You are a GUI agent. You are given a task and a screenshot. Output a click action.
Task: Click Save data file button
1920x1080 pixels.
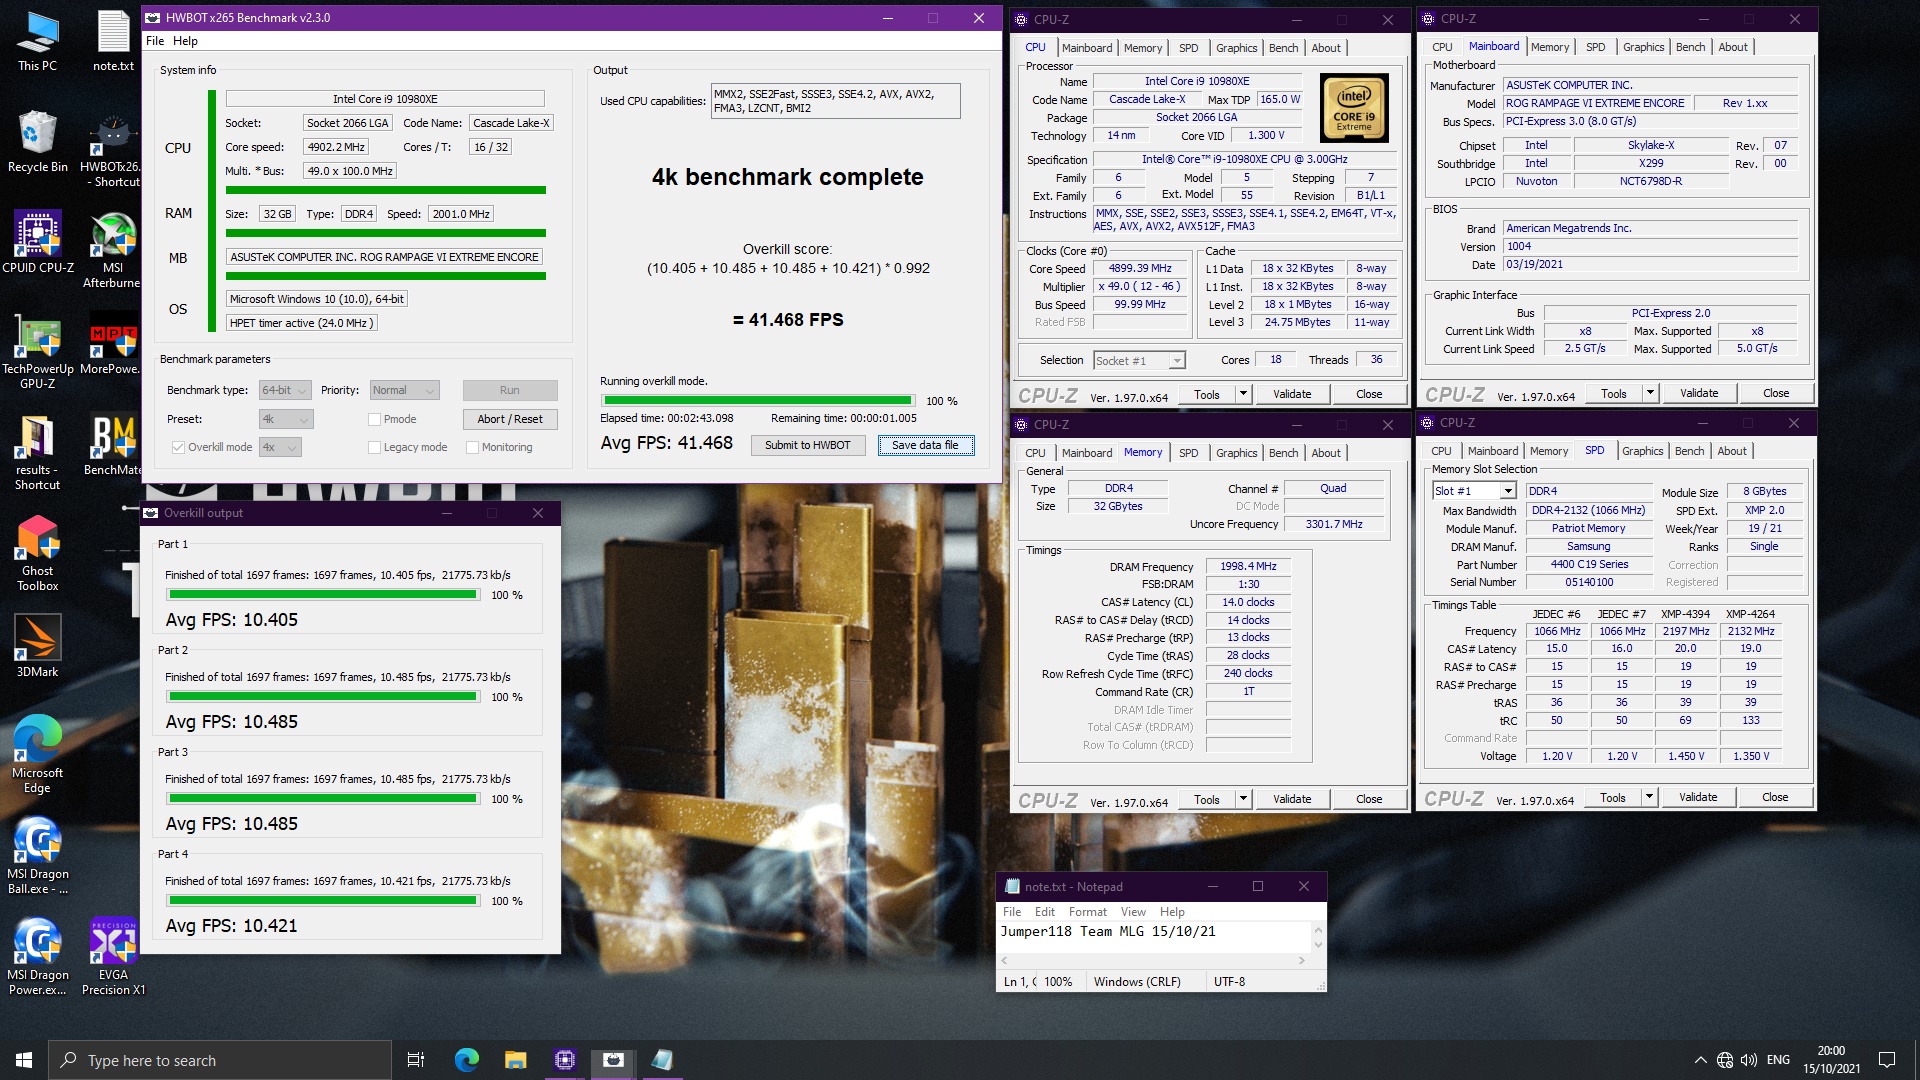pos(925,445)
